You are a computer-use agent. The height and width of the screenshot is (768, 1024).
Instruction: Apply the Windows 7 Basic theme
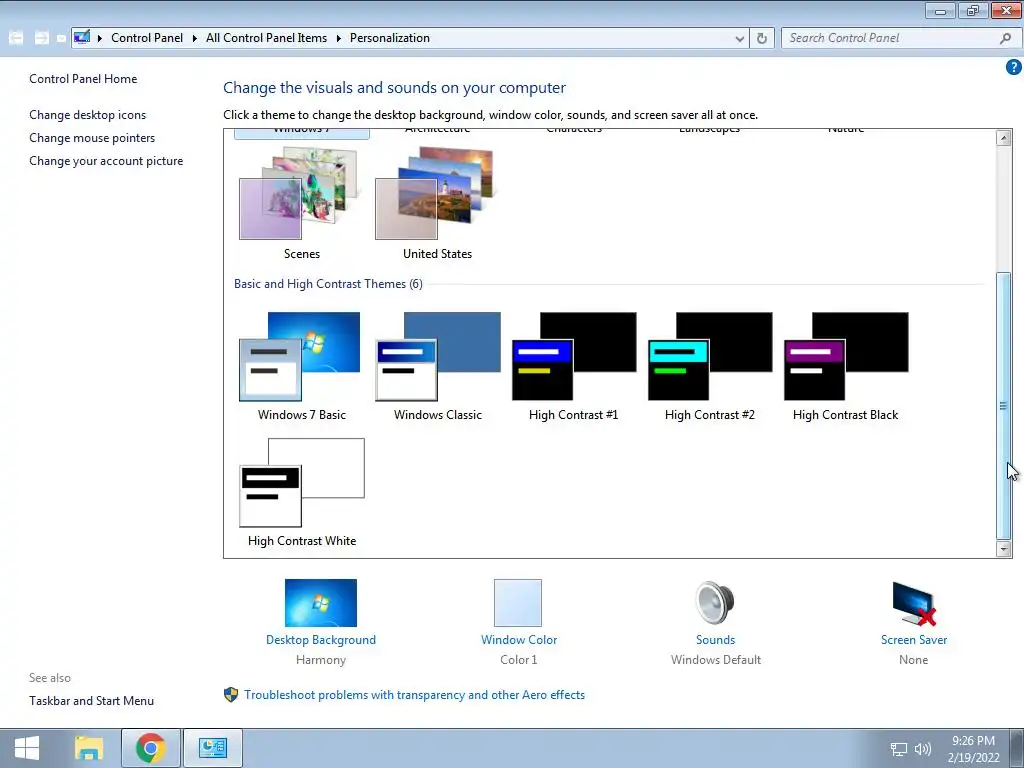click(300, 357)
